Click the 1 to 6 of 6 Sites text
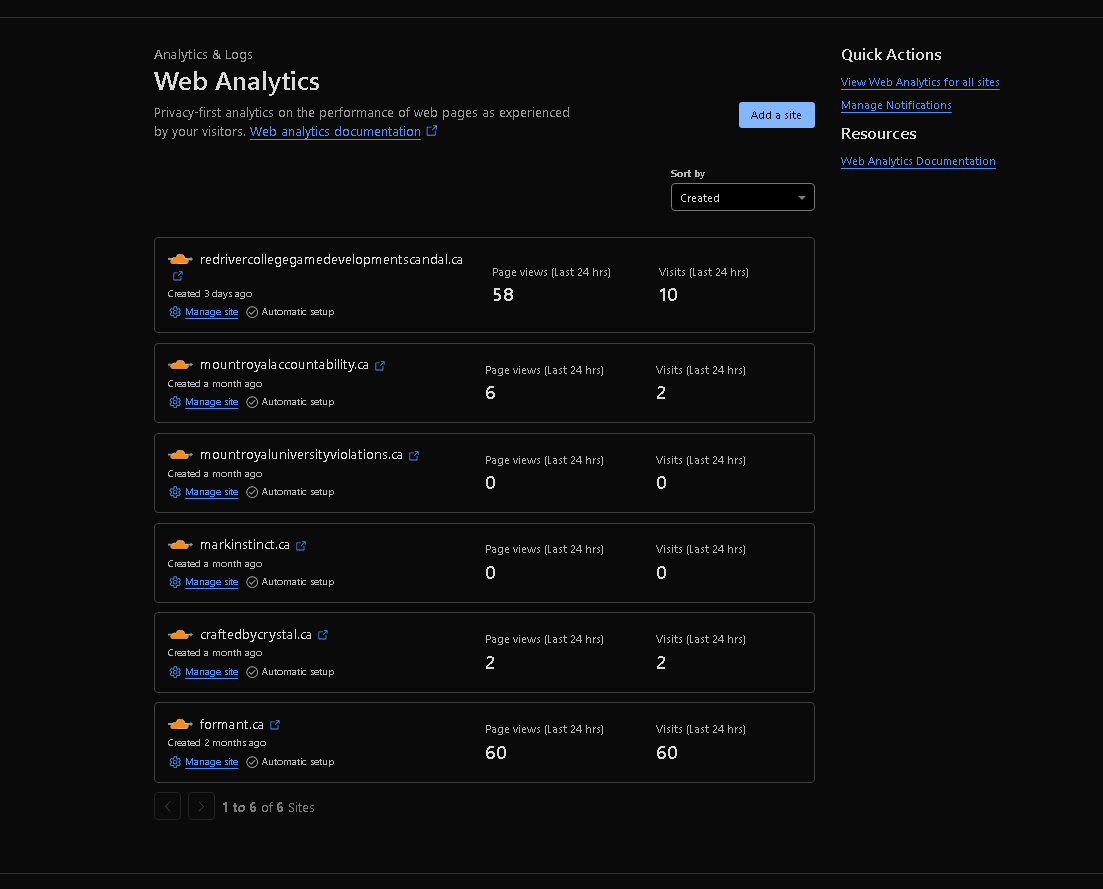Image resolution: width=1103 pixels, height=889 pixels. 268,807
